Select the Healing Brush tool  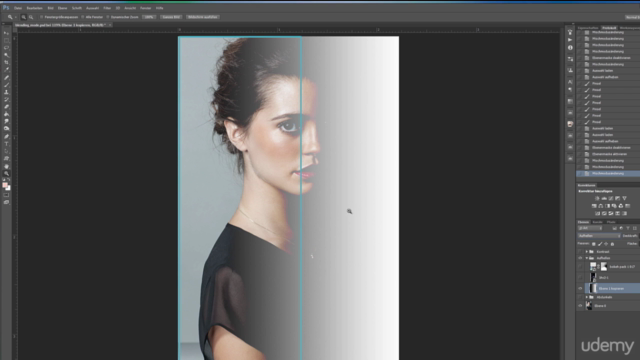tap(6, 77)
